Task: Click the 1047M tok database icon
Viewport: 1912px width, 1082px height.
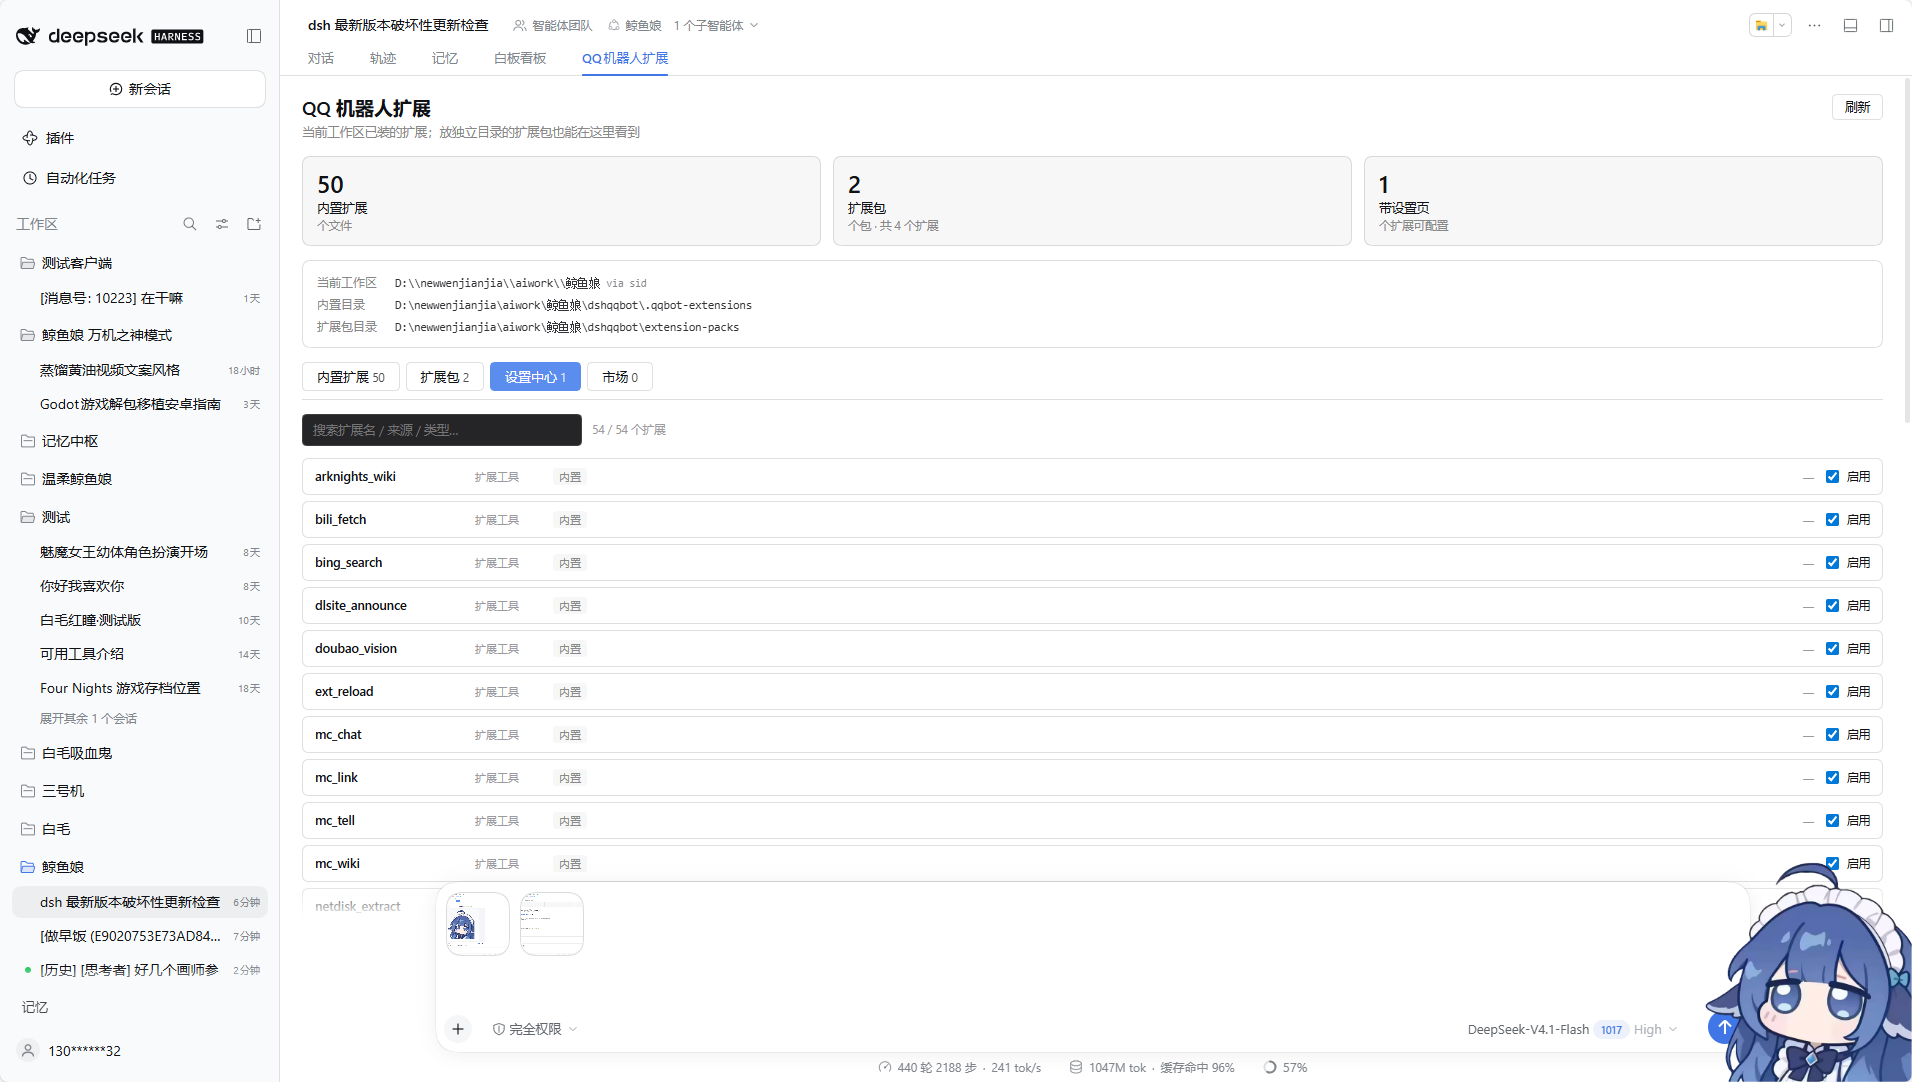Action: (x=1076, y=1067)
